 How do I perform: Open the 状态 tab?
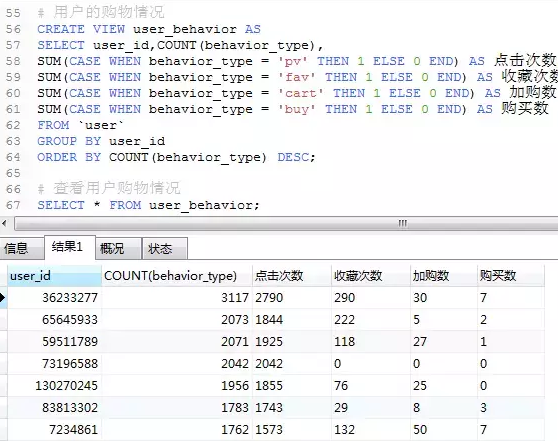pyautogui.click(x=164, y=248)
